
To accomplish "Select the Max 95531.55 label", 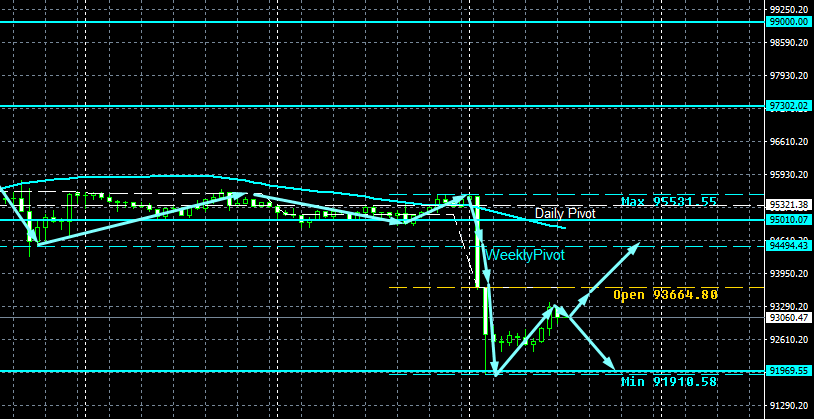I will pyautogui.click(x=669, y=201).
